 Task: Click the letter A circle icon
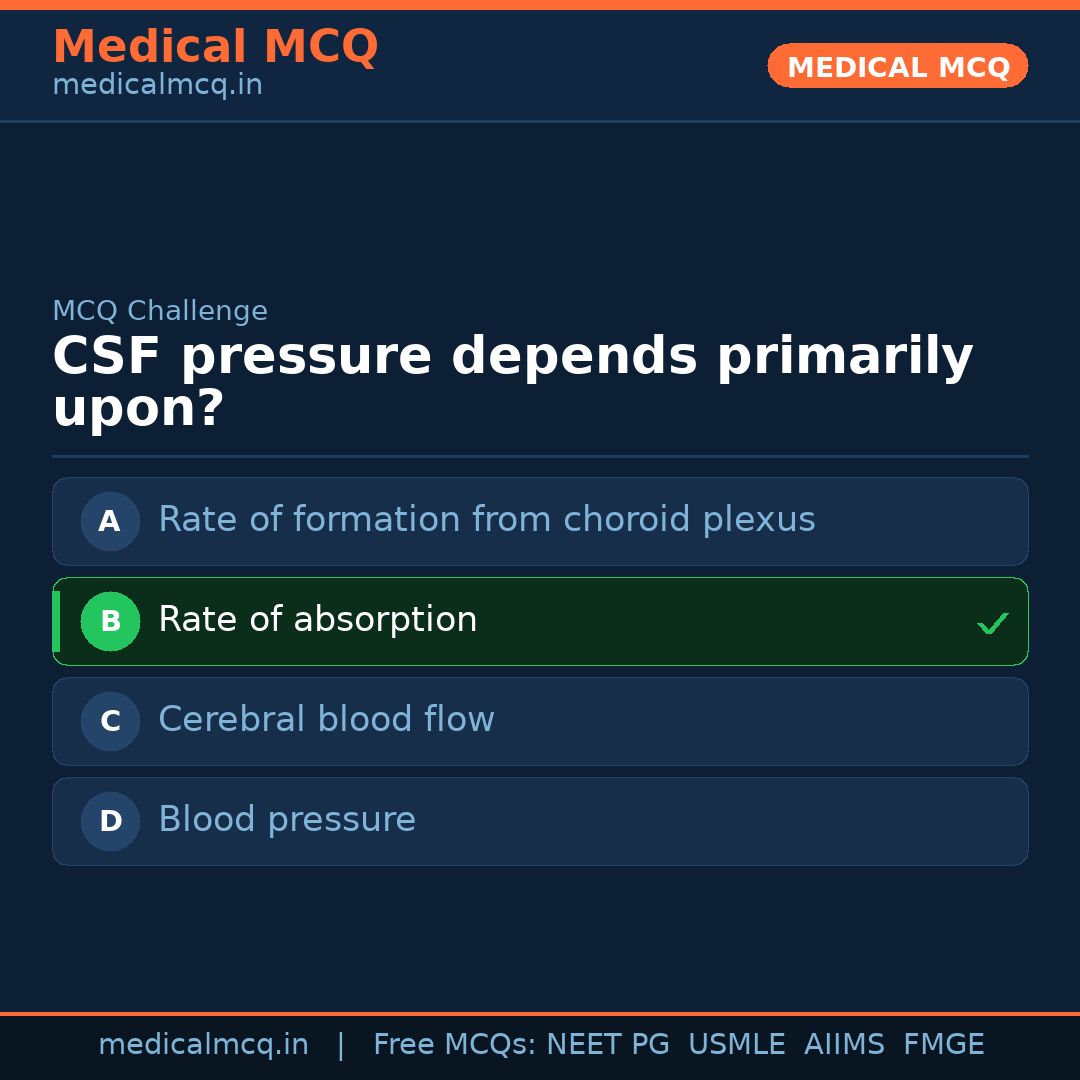click(110, 521)
